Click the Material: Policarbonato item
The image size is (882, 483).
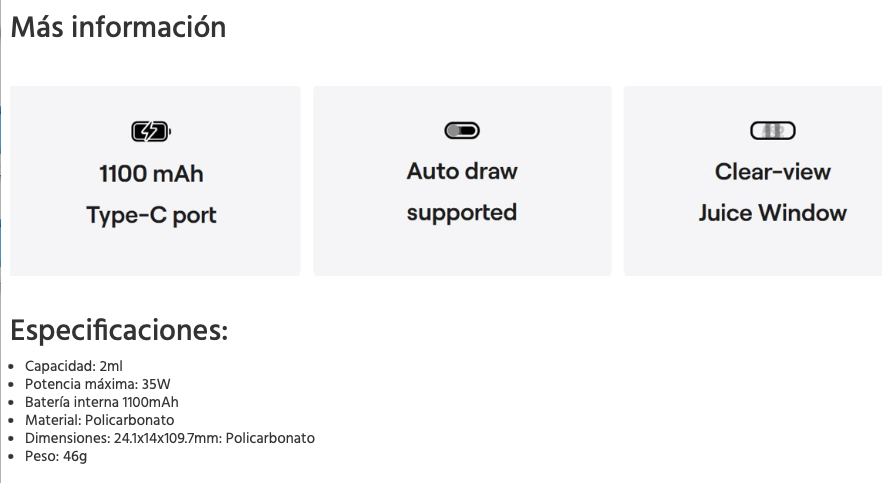pos(100,420)
